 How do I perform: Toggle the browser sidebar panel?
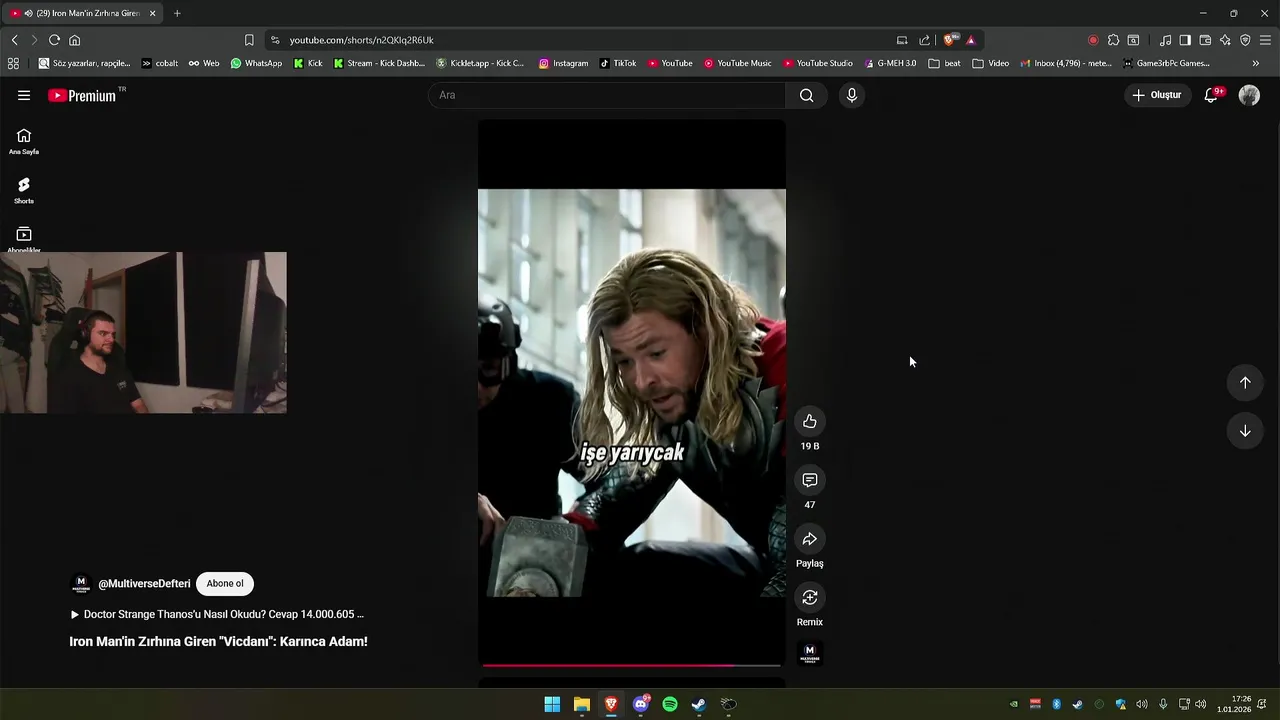(1185, 40)
